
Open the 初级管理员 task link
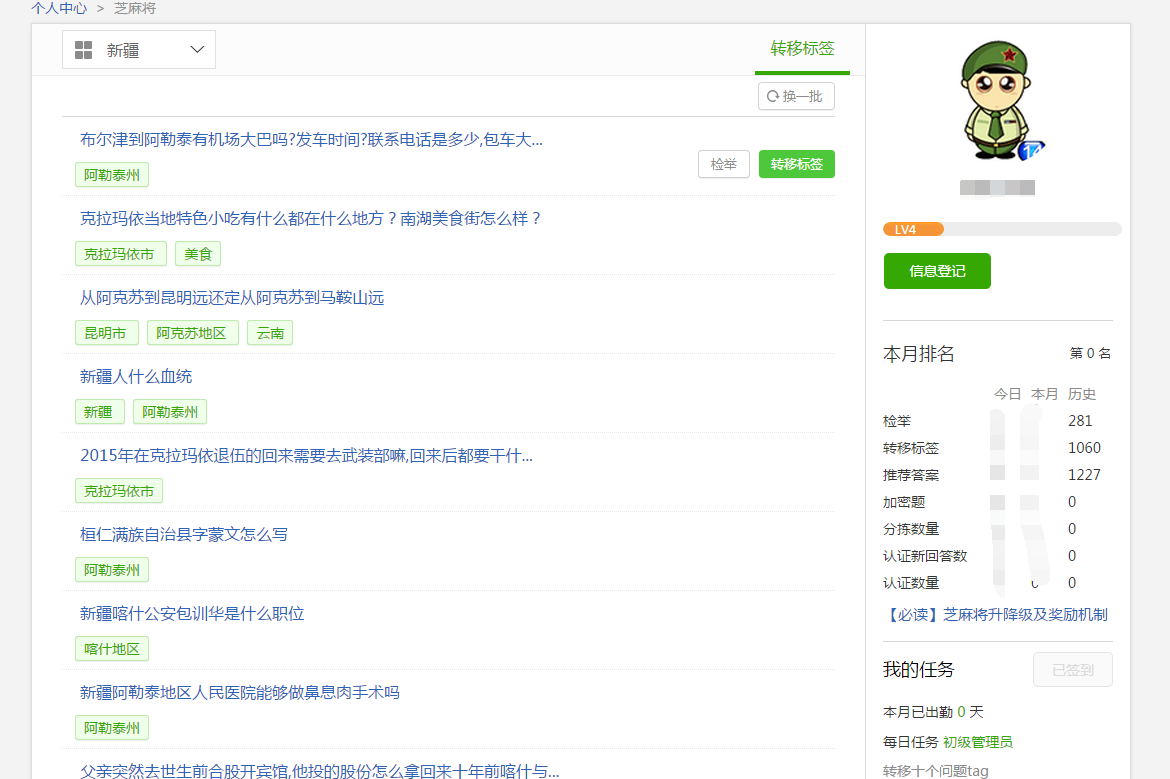[x=977, y=742]
